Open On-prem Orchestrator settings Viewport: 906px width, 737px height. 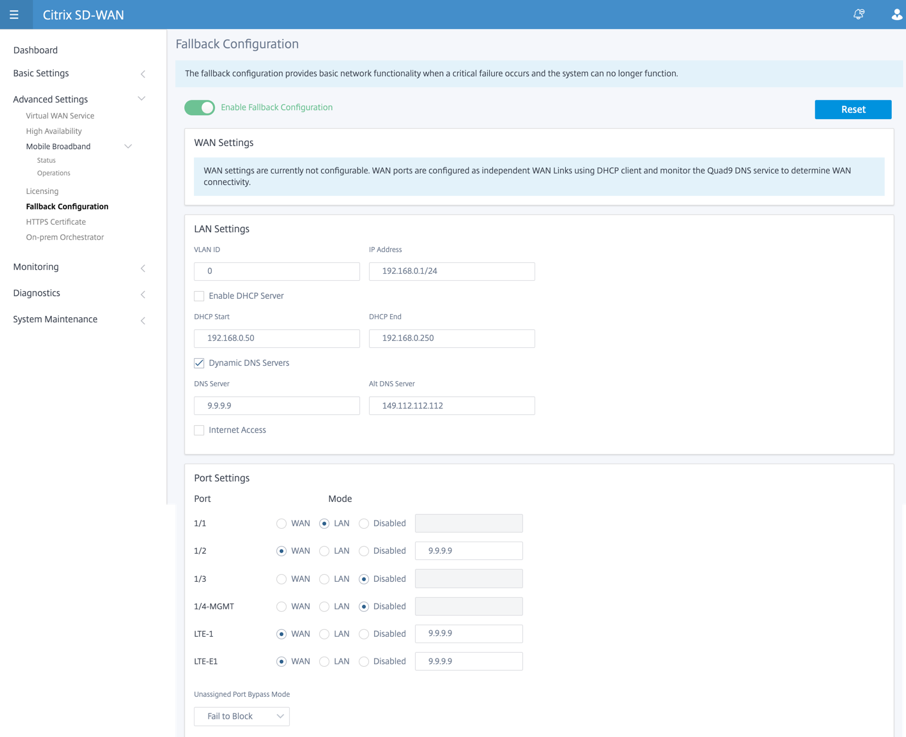point(65,237)
